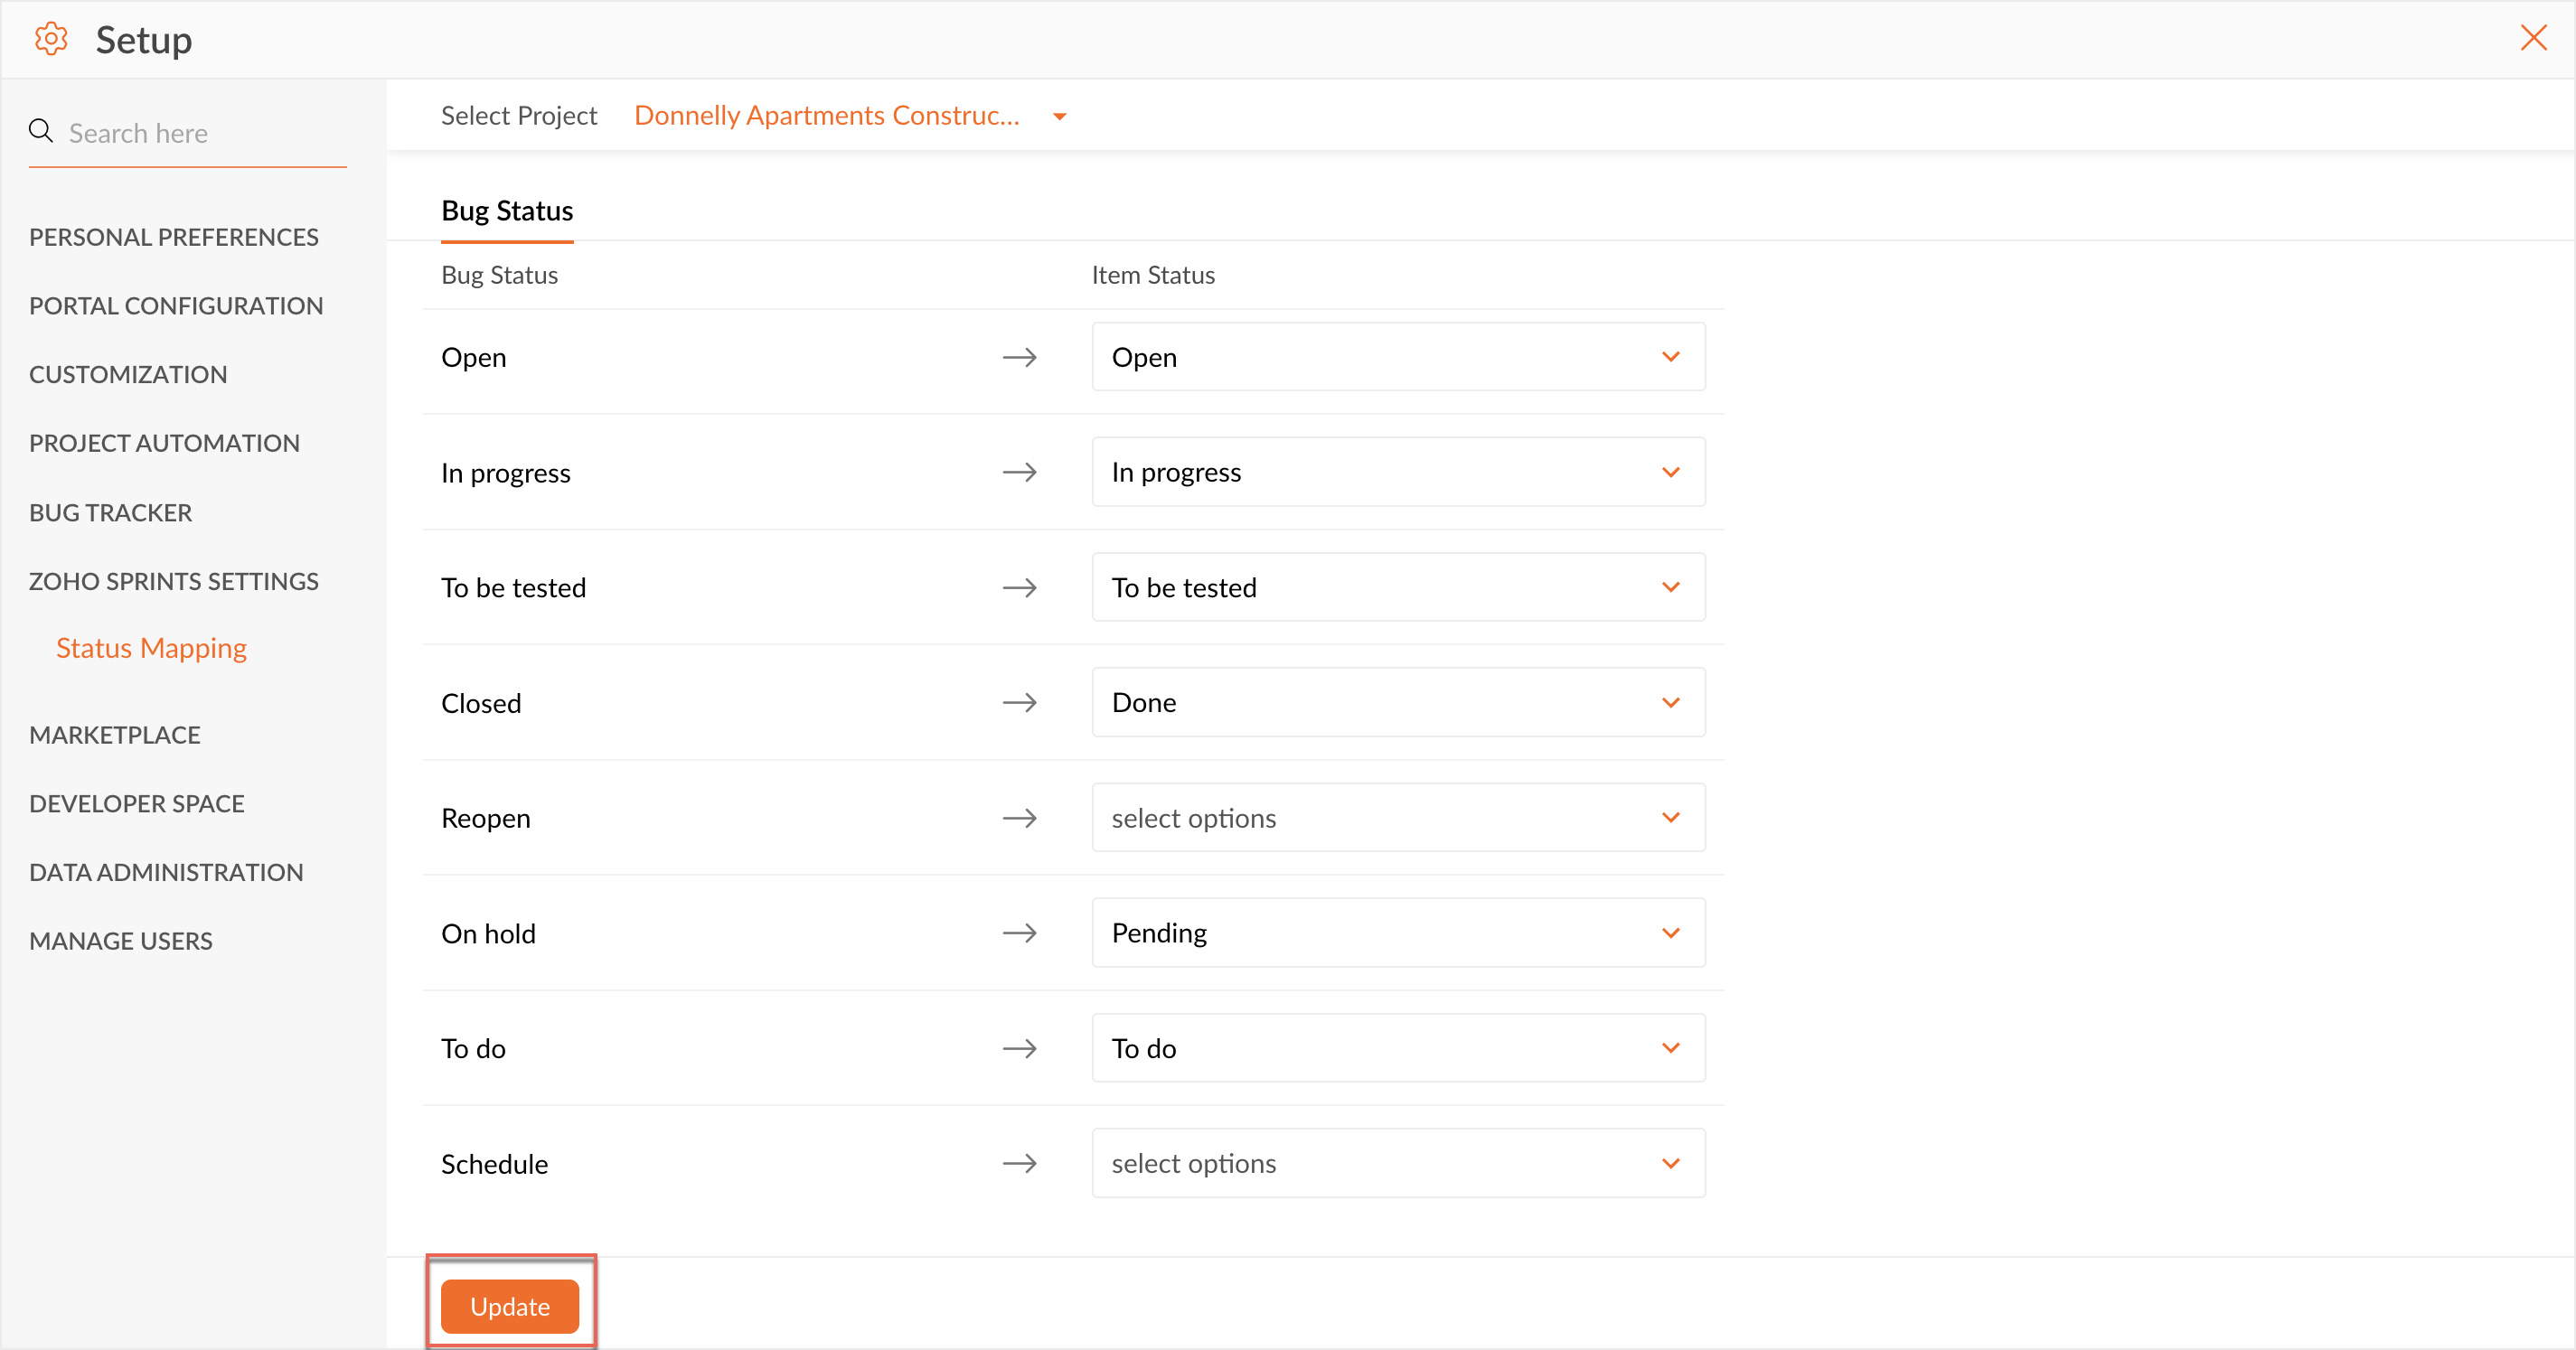Click the Update button
Image resolution: width=2576 pixels, height=1350 pixels.
pyautogui.click(x=510, y=1306)
